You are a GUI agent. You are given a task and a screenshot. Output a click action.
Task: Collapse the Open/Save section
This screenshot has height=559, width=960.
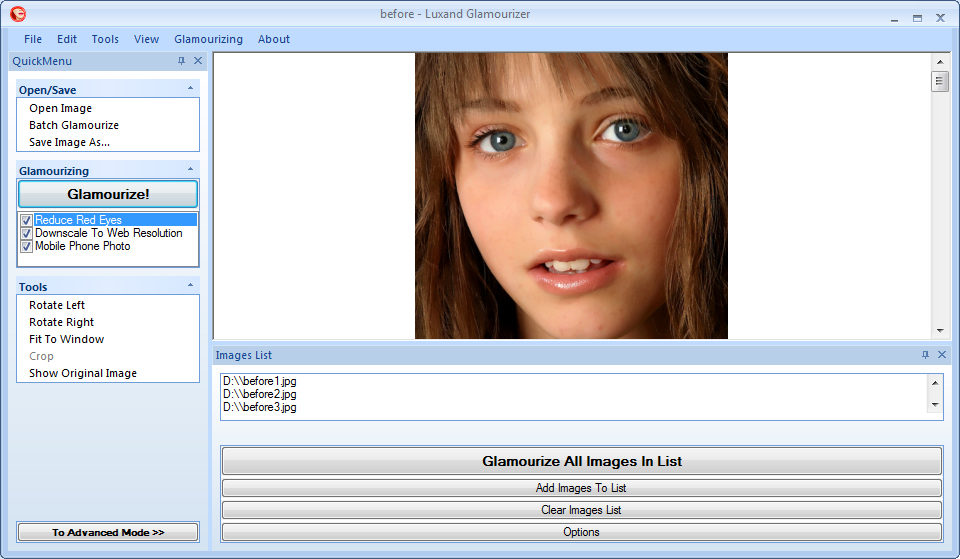190,89
